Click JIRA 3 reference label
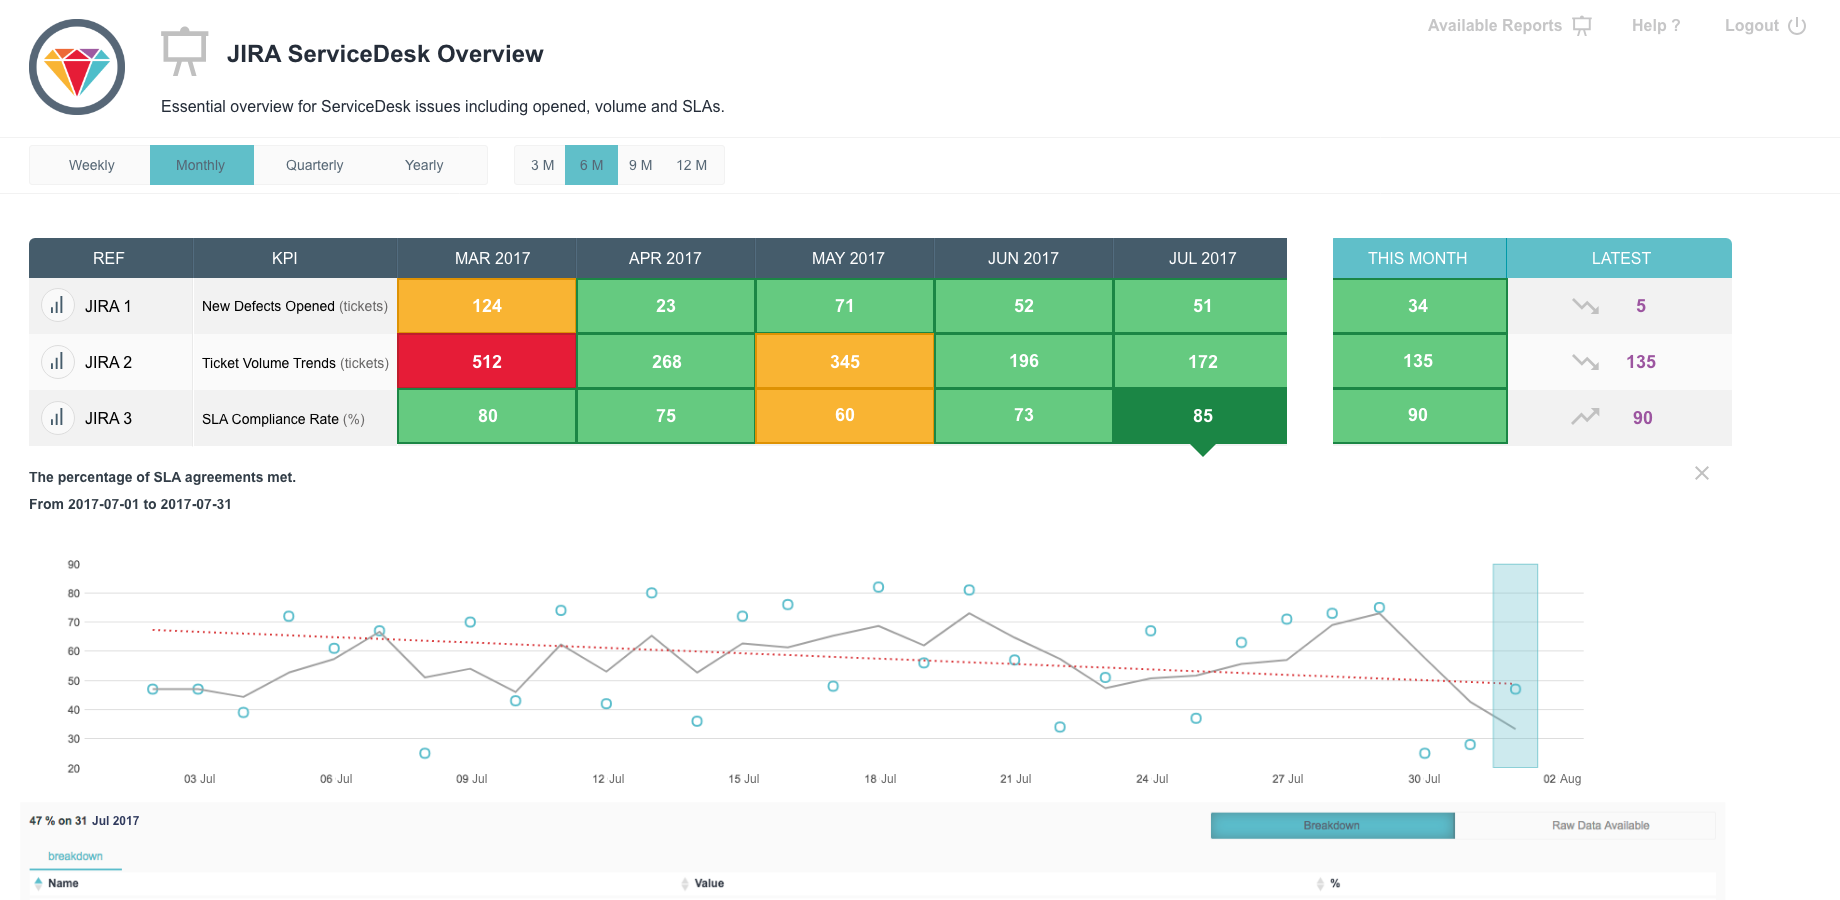 click(x=108, y=418)
